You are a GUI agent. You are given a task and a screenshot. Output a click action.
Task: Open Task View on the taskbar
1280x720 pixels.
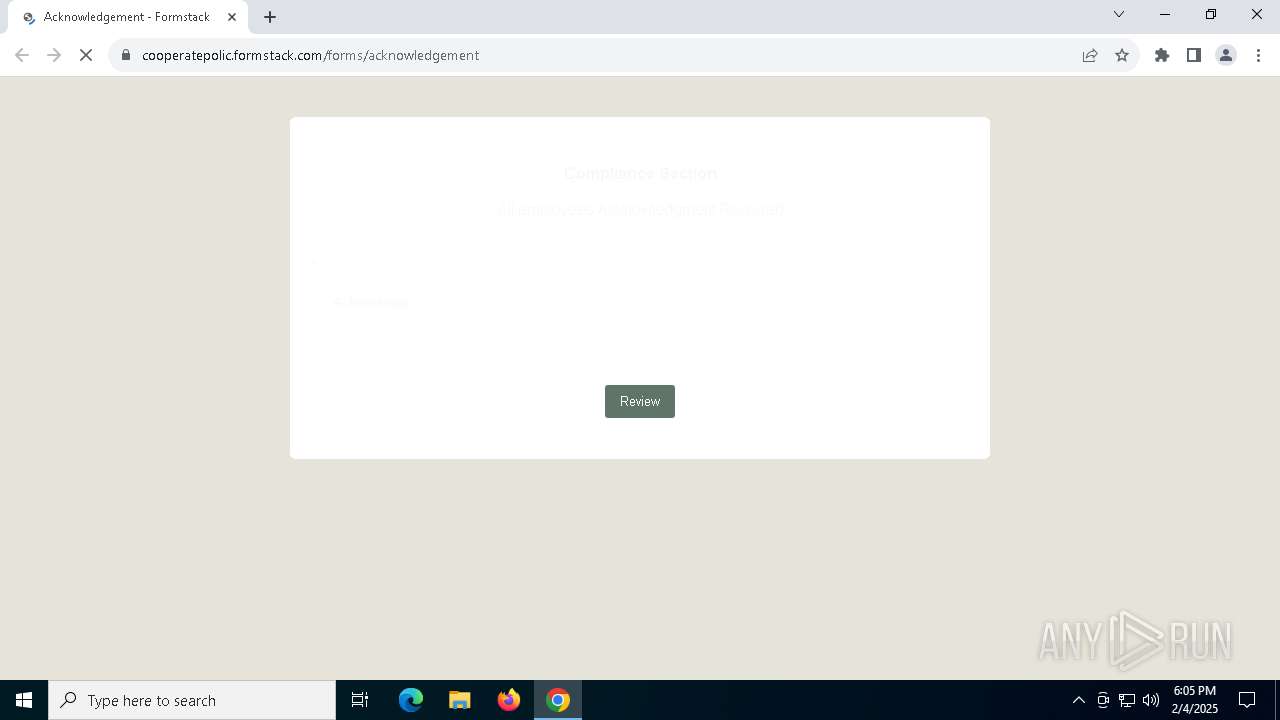pyautogui.click(x=360, y=700)
